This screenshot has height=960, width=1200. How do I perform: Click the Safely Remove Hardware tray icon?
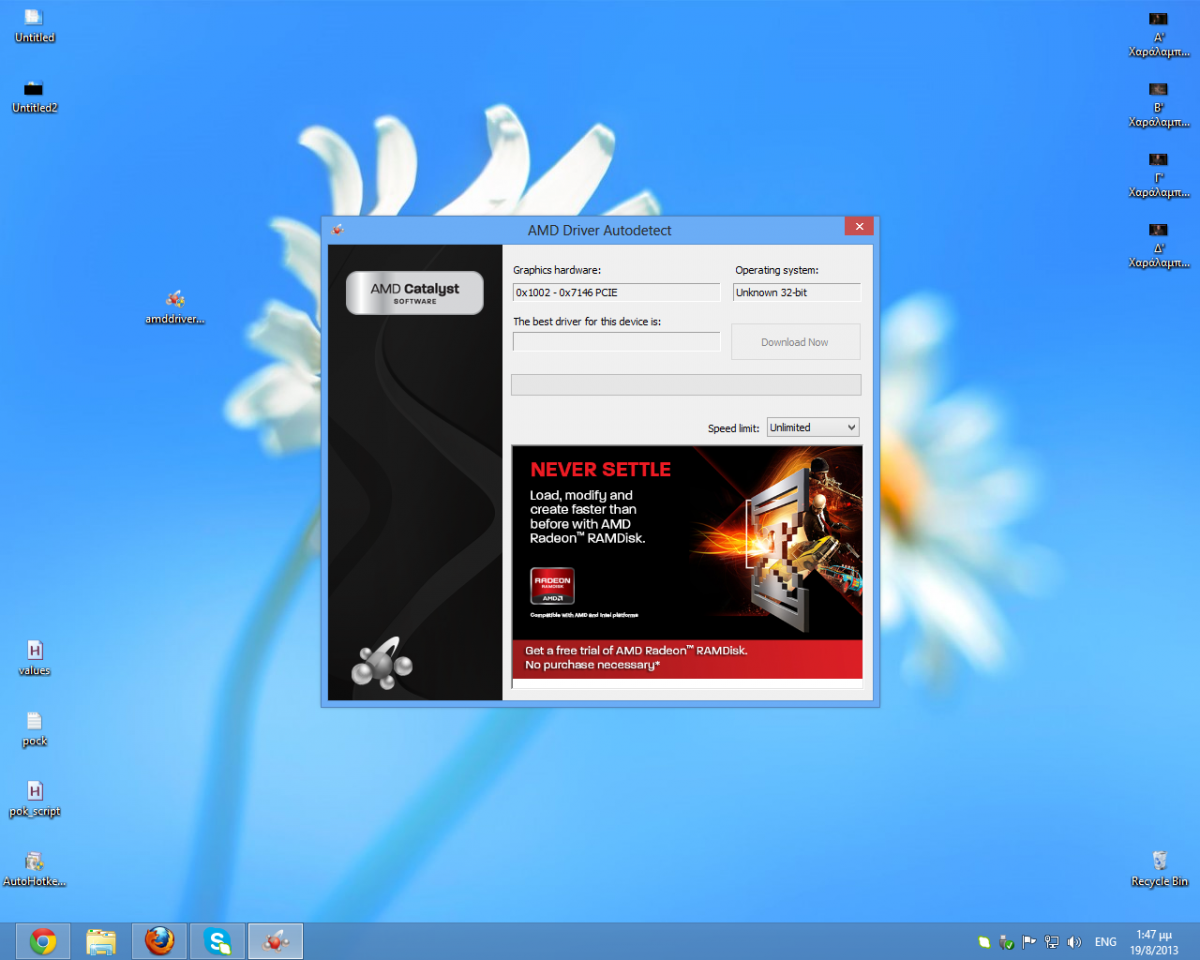click(1007, 942)
